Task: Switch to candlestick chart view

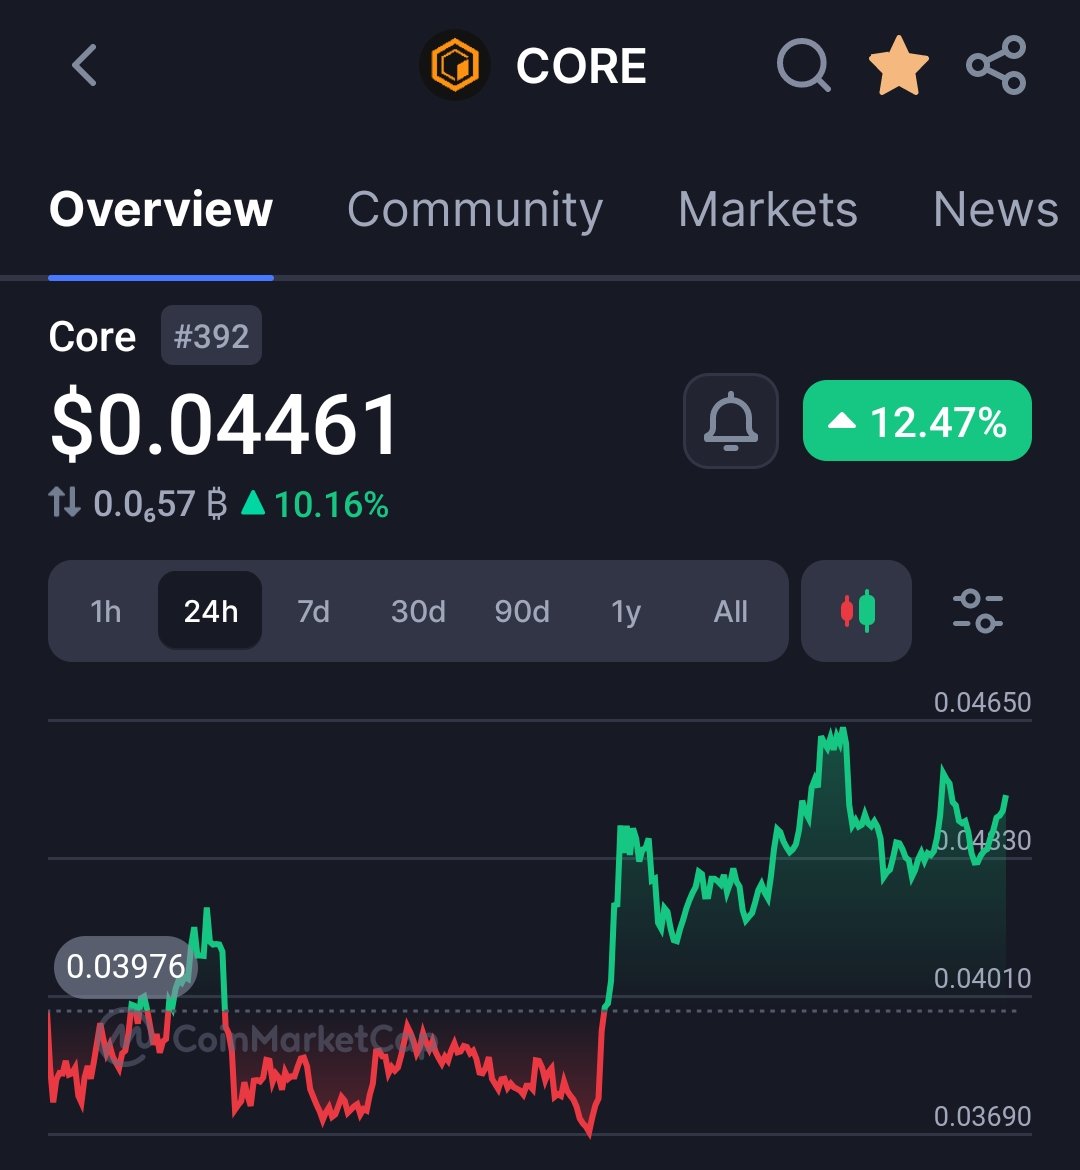Action: pos(856,611)
